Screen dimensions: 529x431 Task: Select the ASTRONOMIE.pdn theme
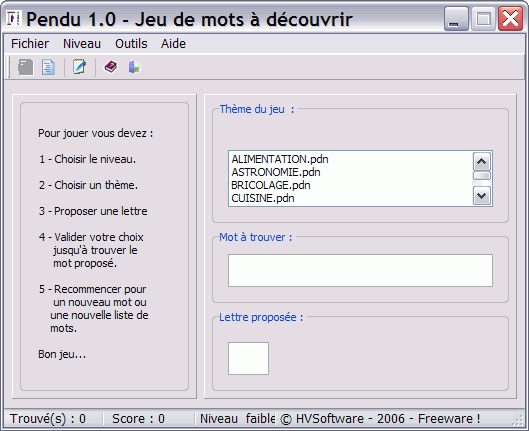click(276, 172)
